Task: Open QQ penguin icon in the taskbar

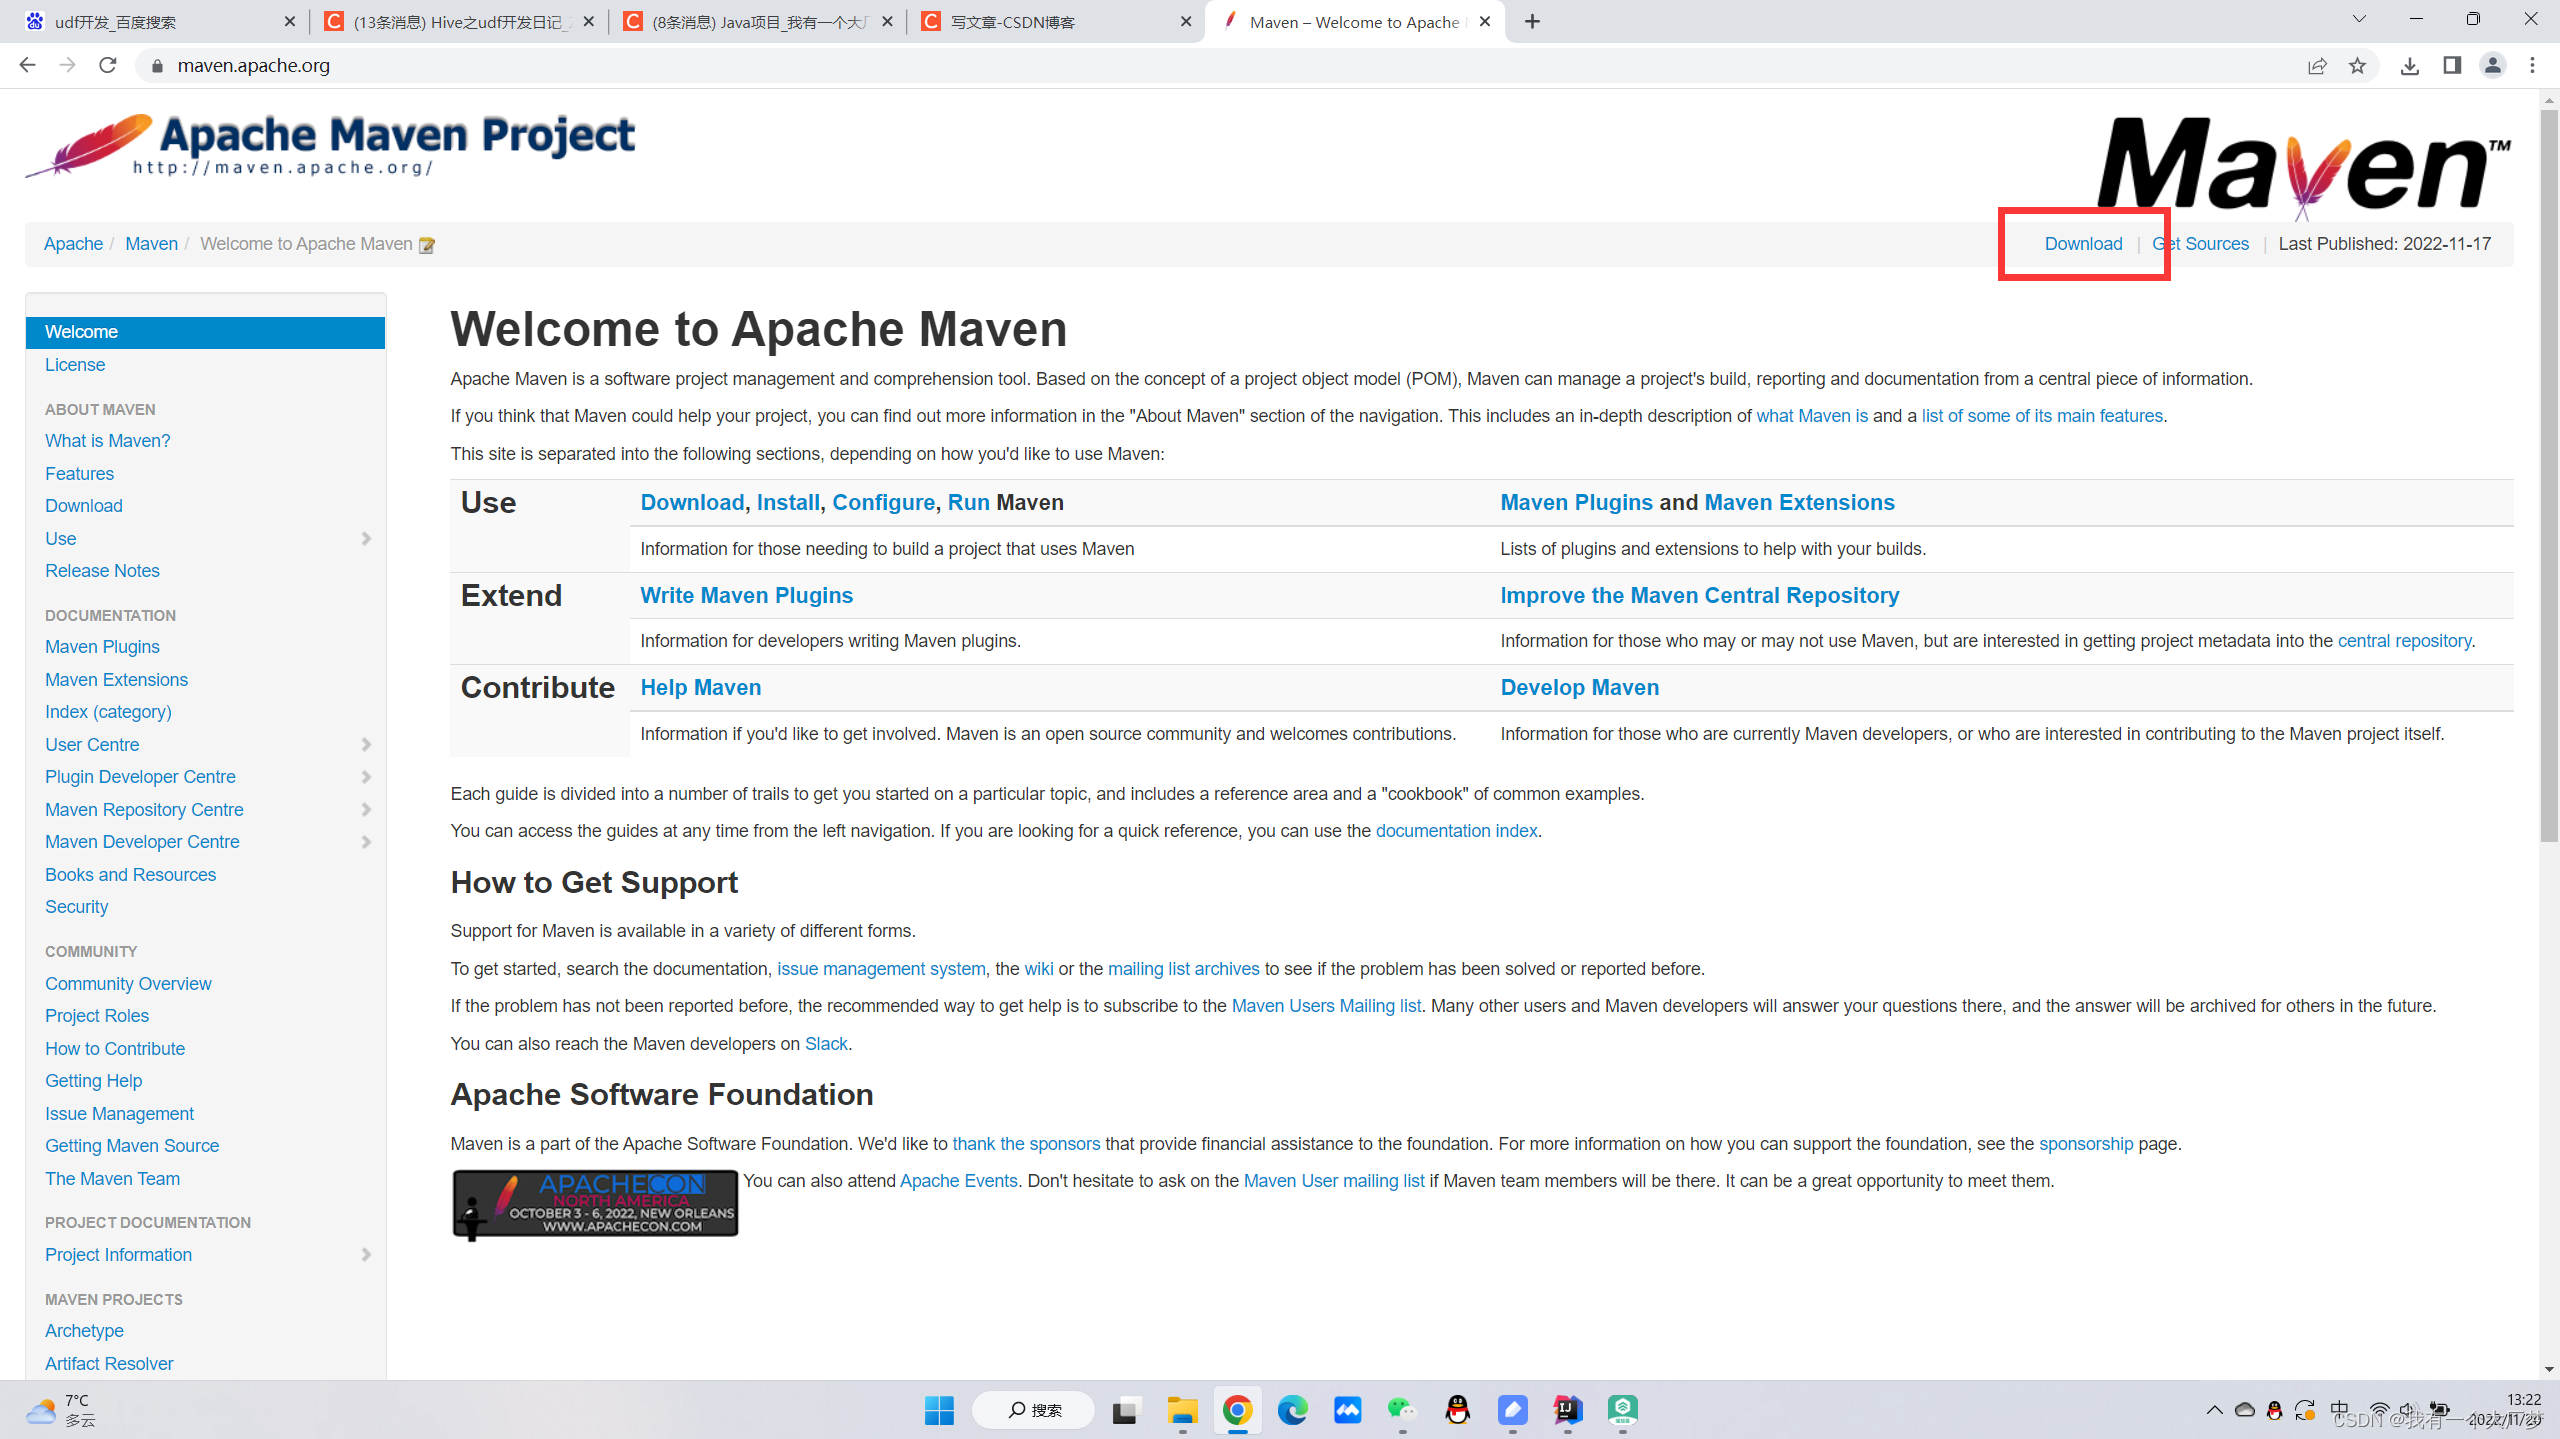Action: click(x=1457, y=1410)
